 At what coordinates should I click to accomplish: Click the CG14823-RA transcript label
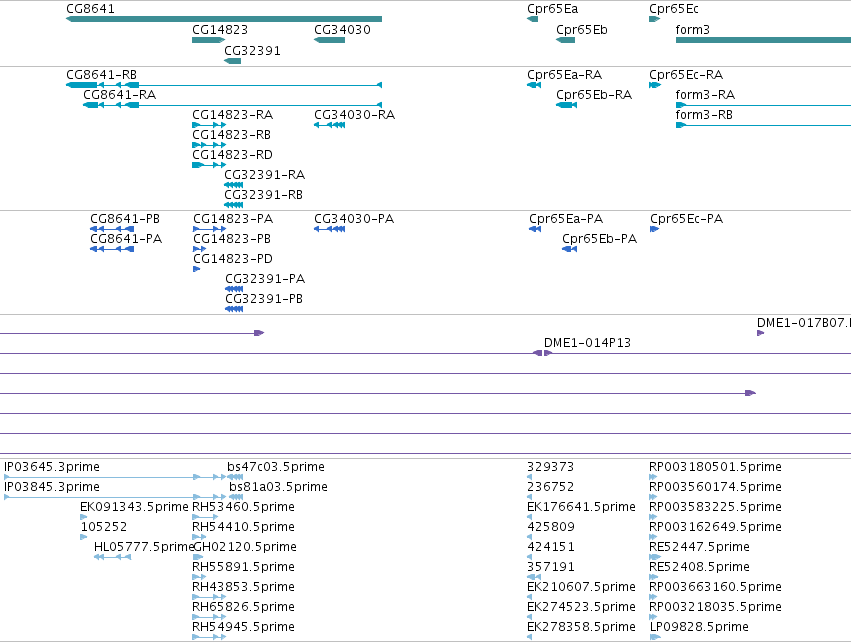click(x=232, y=115)
